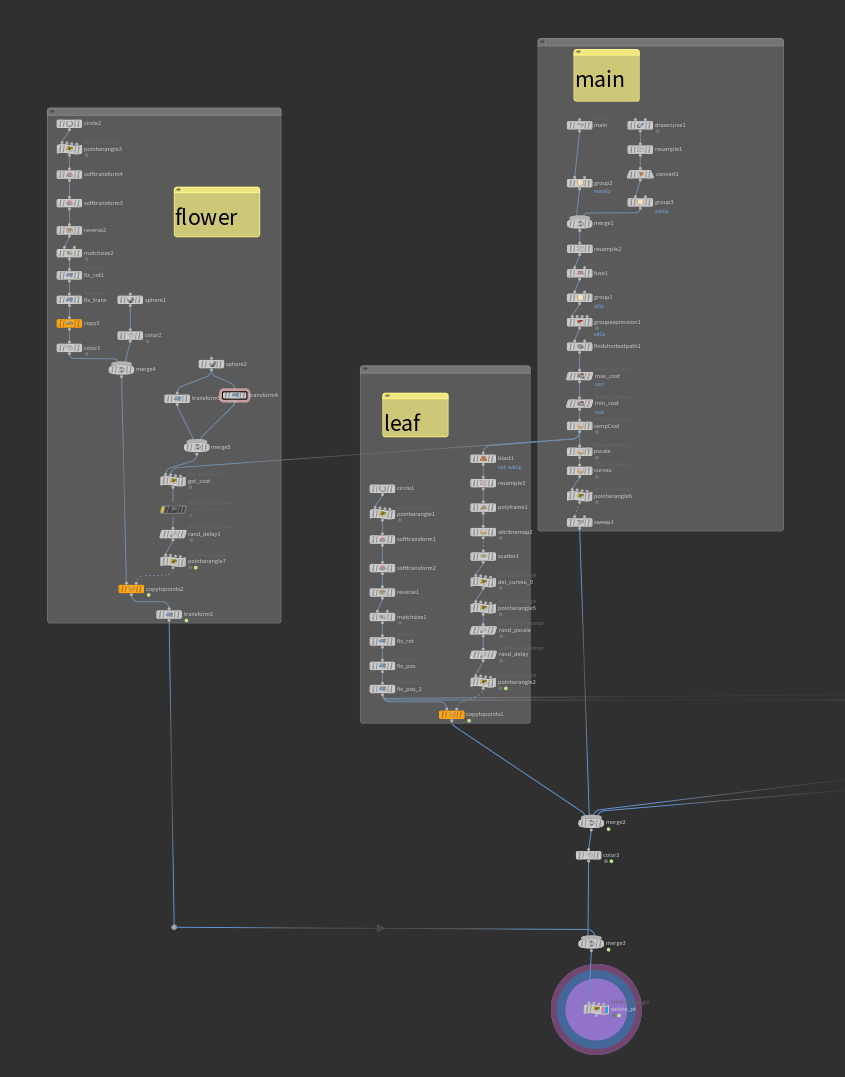
Task: Select the color1 node
Action: pos(69,348)
